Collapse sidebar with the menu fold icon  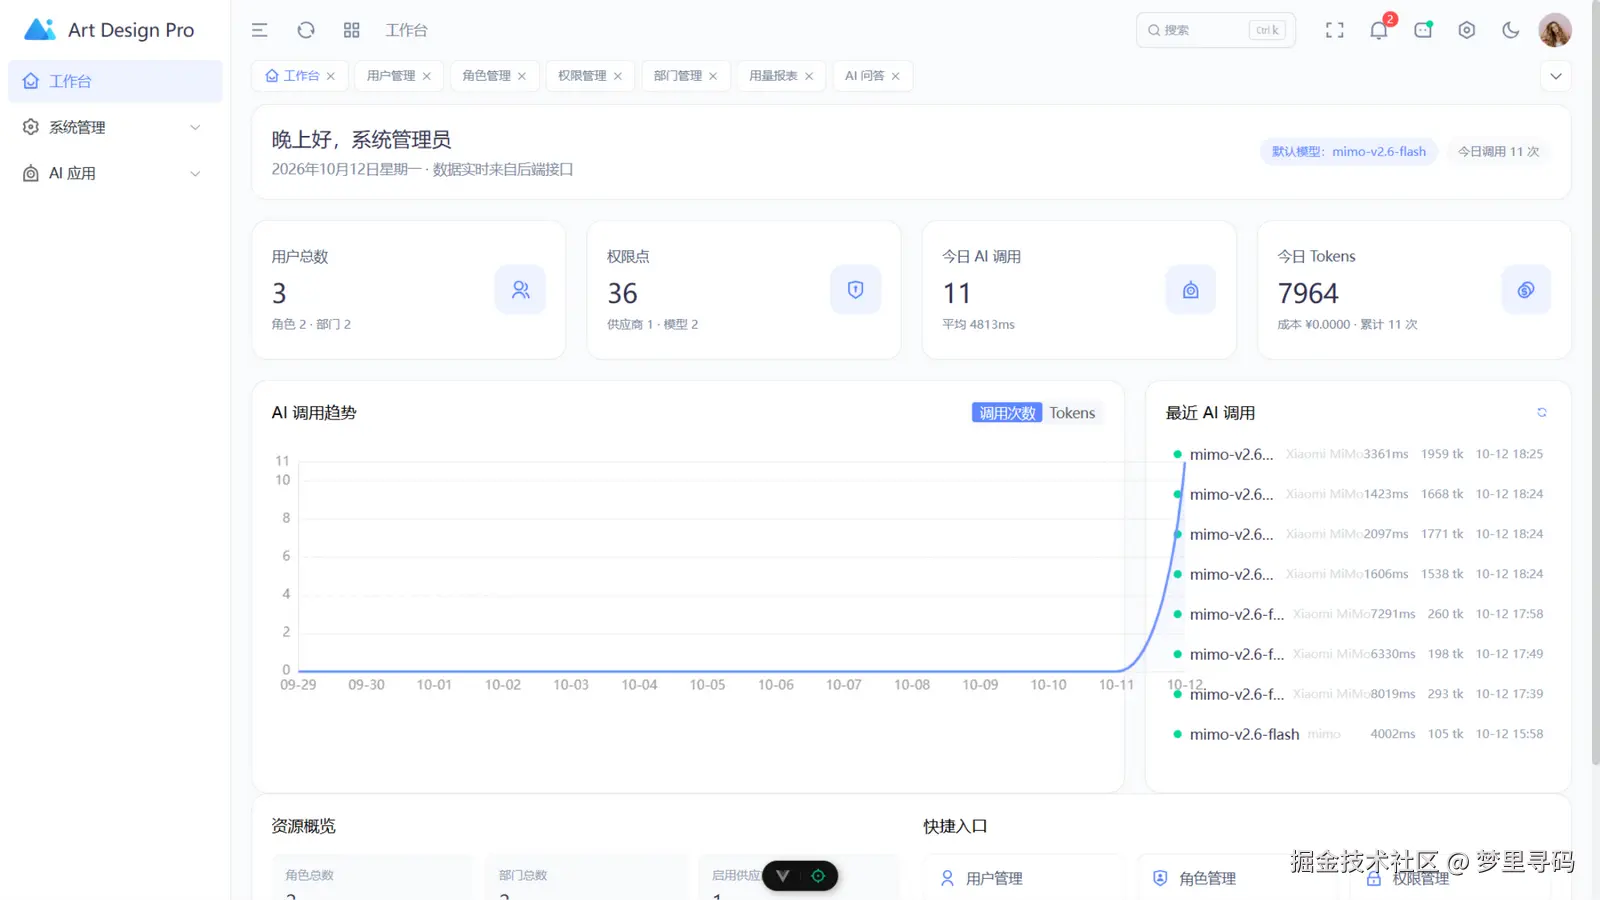point(259,30)
